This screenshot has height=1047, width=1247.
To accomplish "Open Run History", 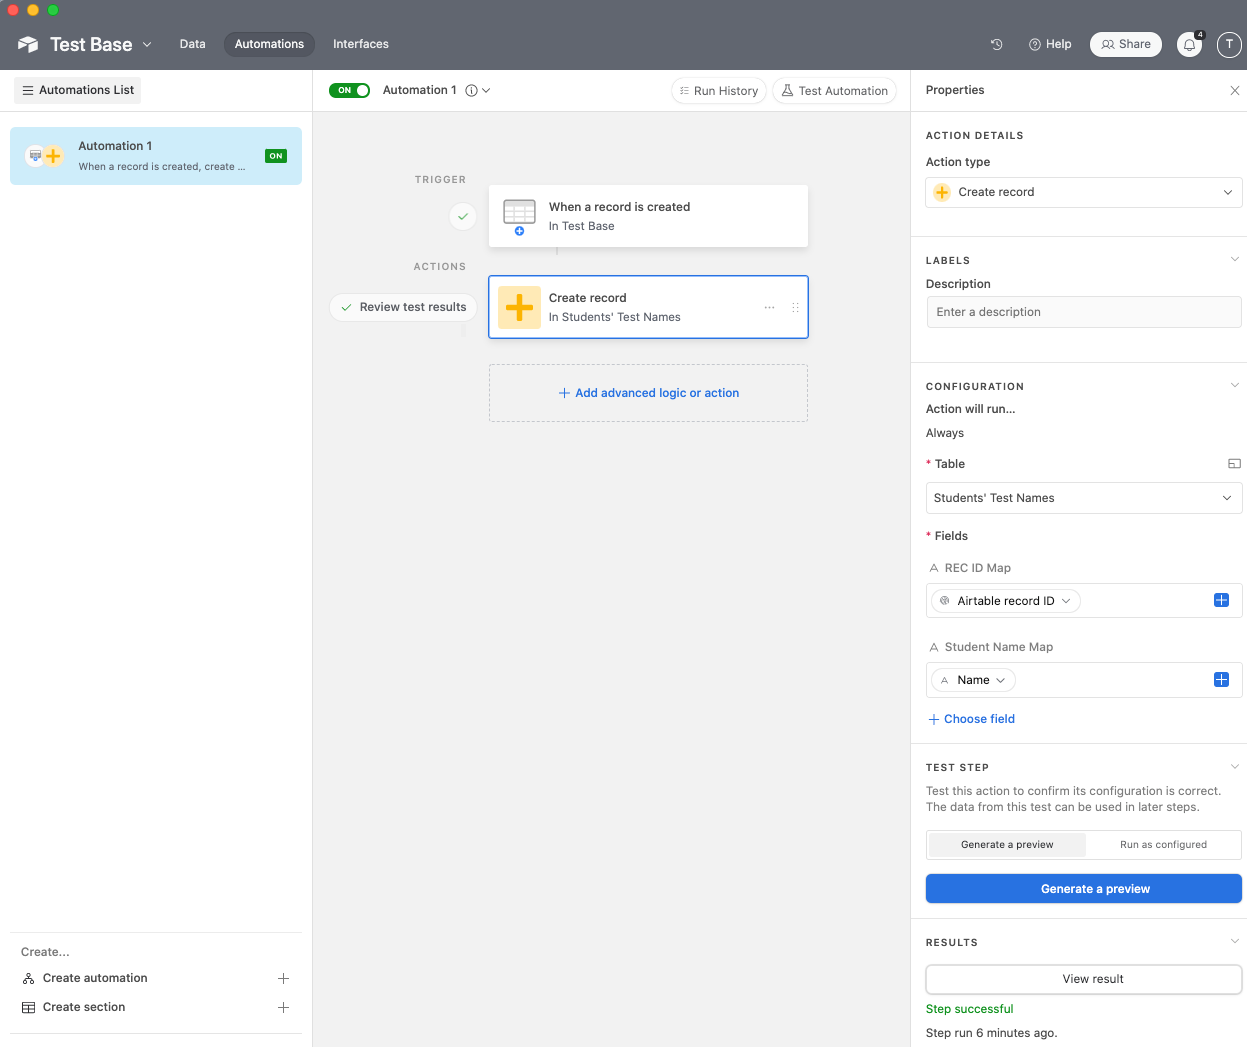I will click(719, 91).
